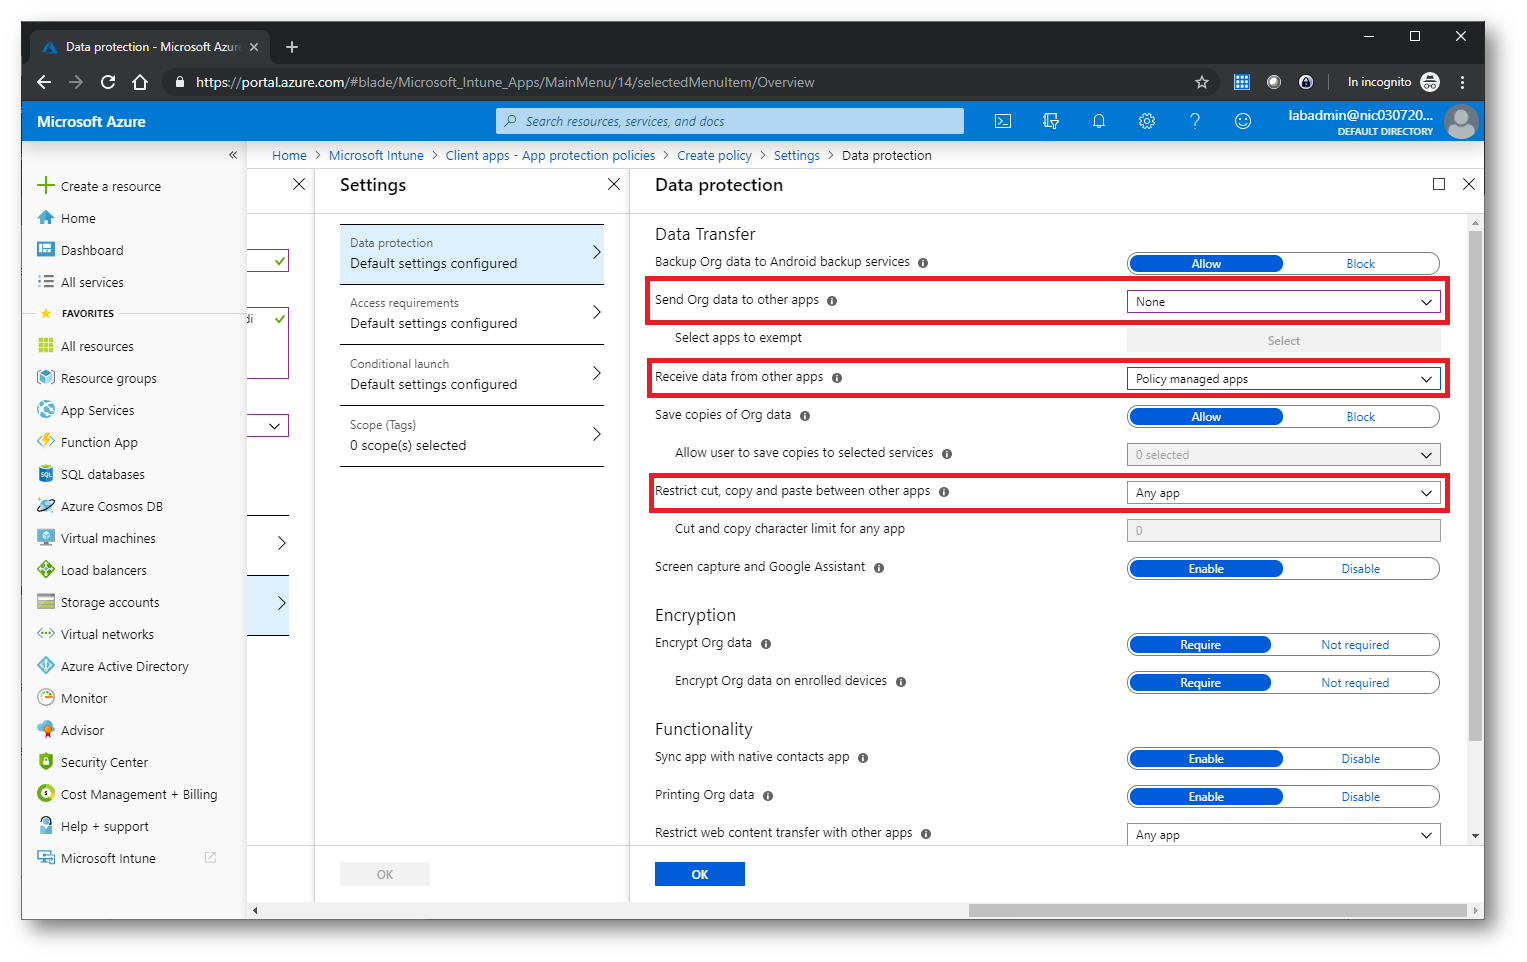Open new browser tab with plus icon
Image resolution: width=1527 pixels, height=962 pixels.
coord(292,47)
